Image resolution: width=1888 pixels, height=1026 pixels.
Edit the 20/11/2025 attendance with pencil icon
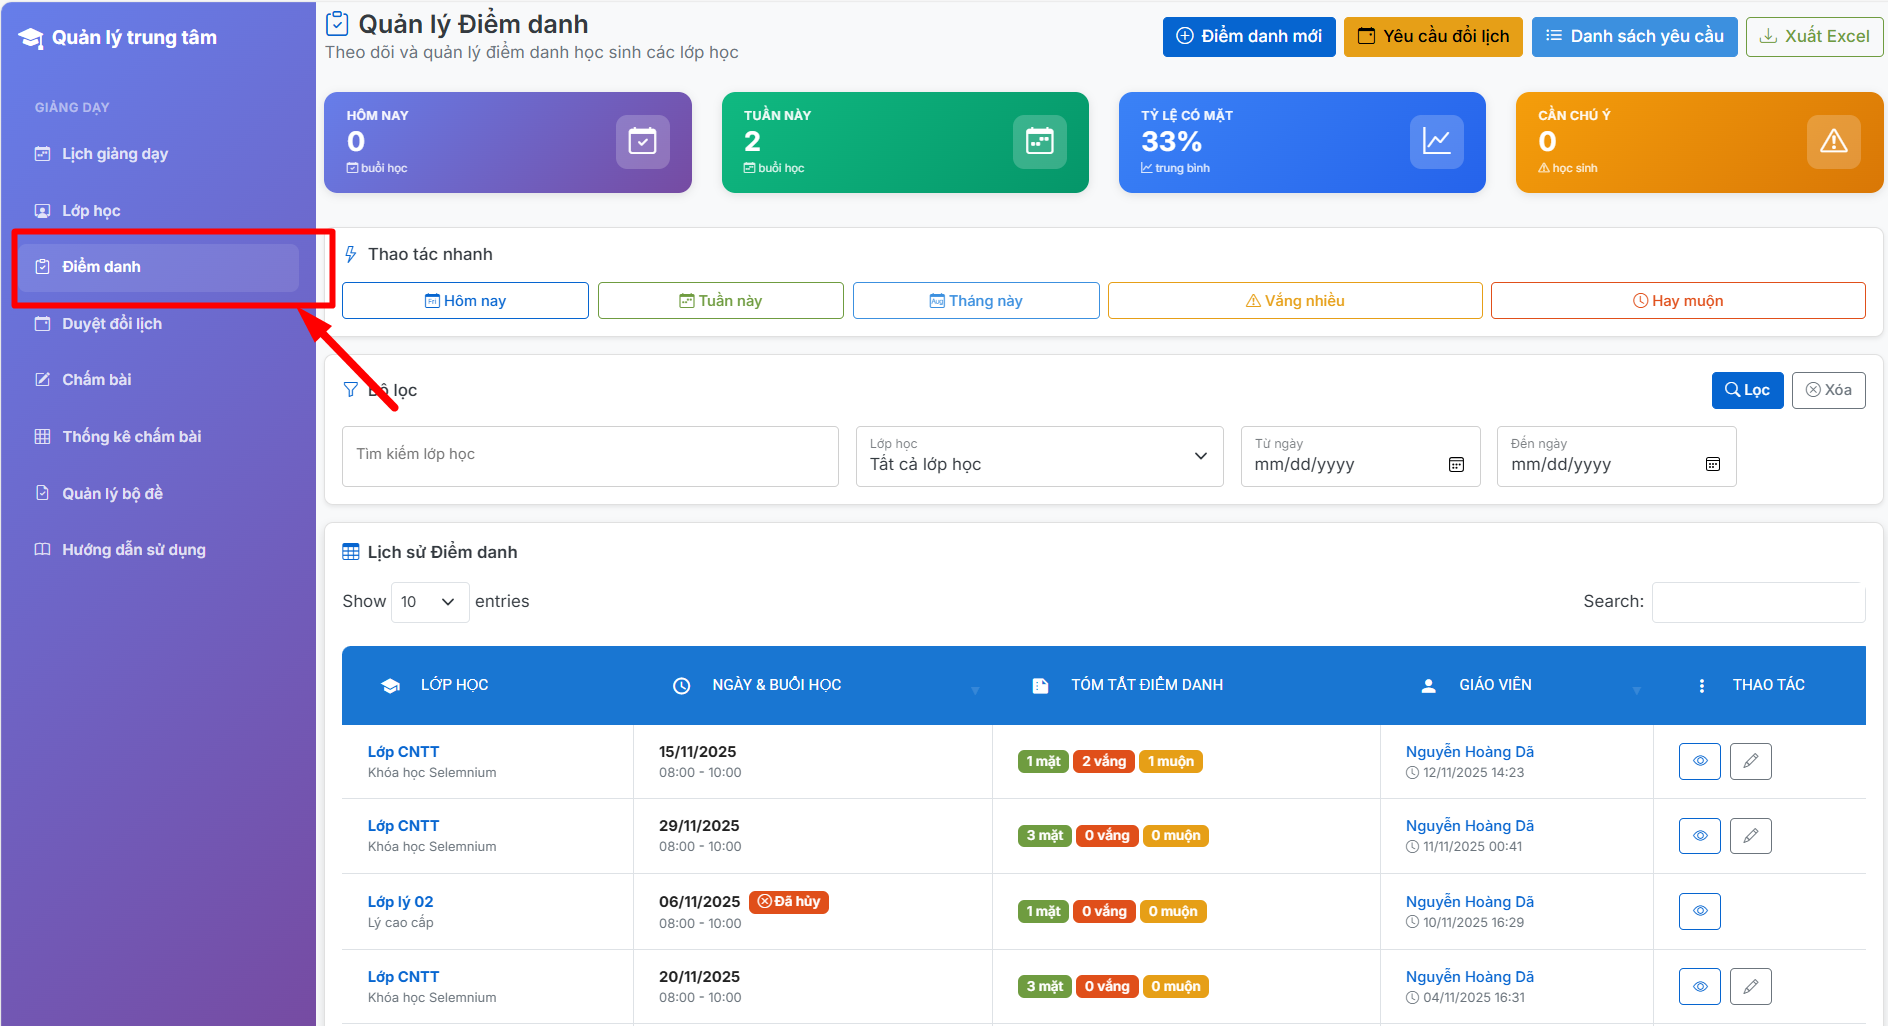(1750, 986)
